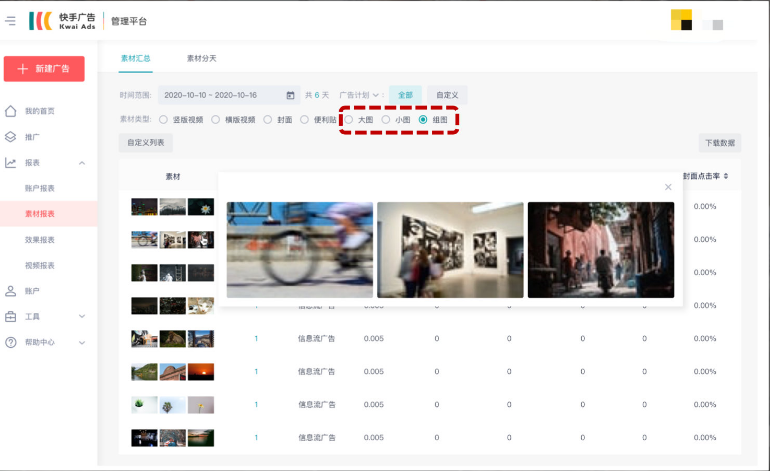Open 视频报表 in the sidebar
The width and height of the screenshot is (770, 471).
[x=40, y=265]
